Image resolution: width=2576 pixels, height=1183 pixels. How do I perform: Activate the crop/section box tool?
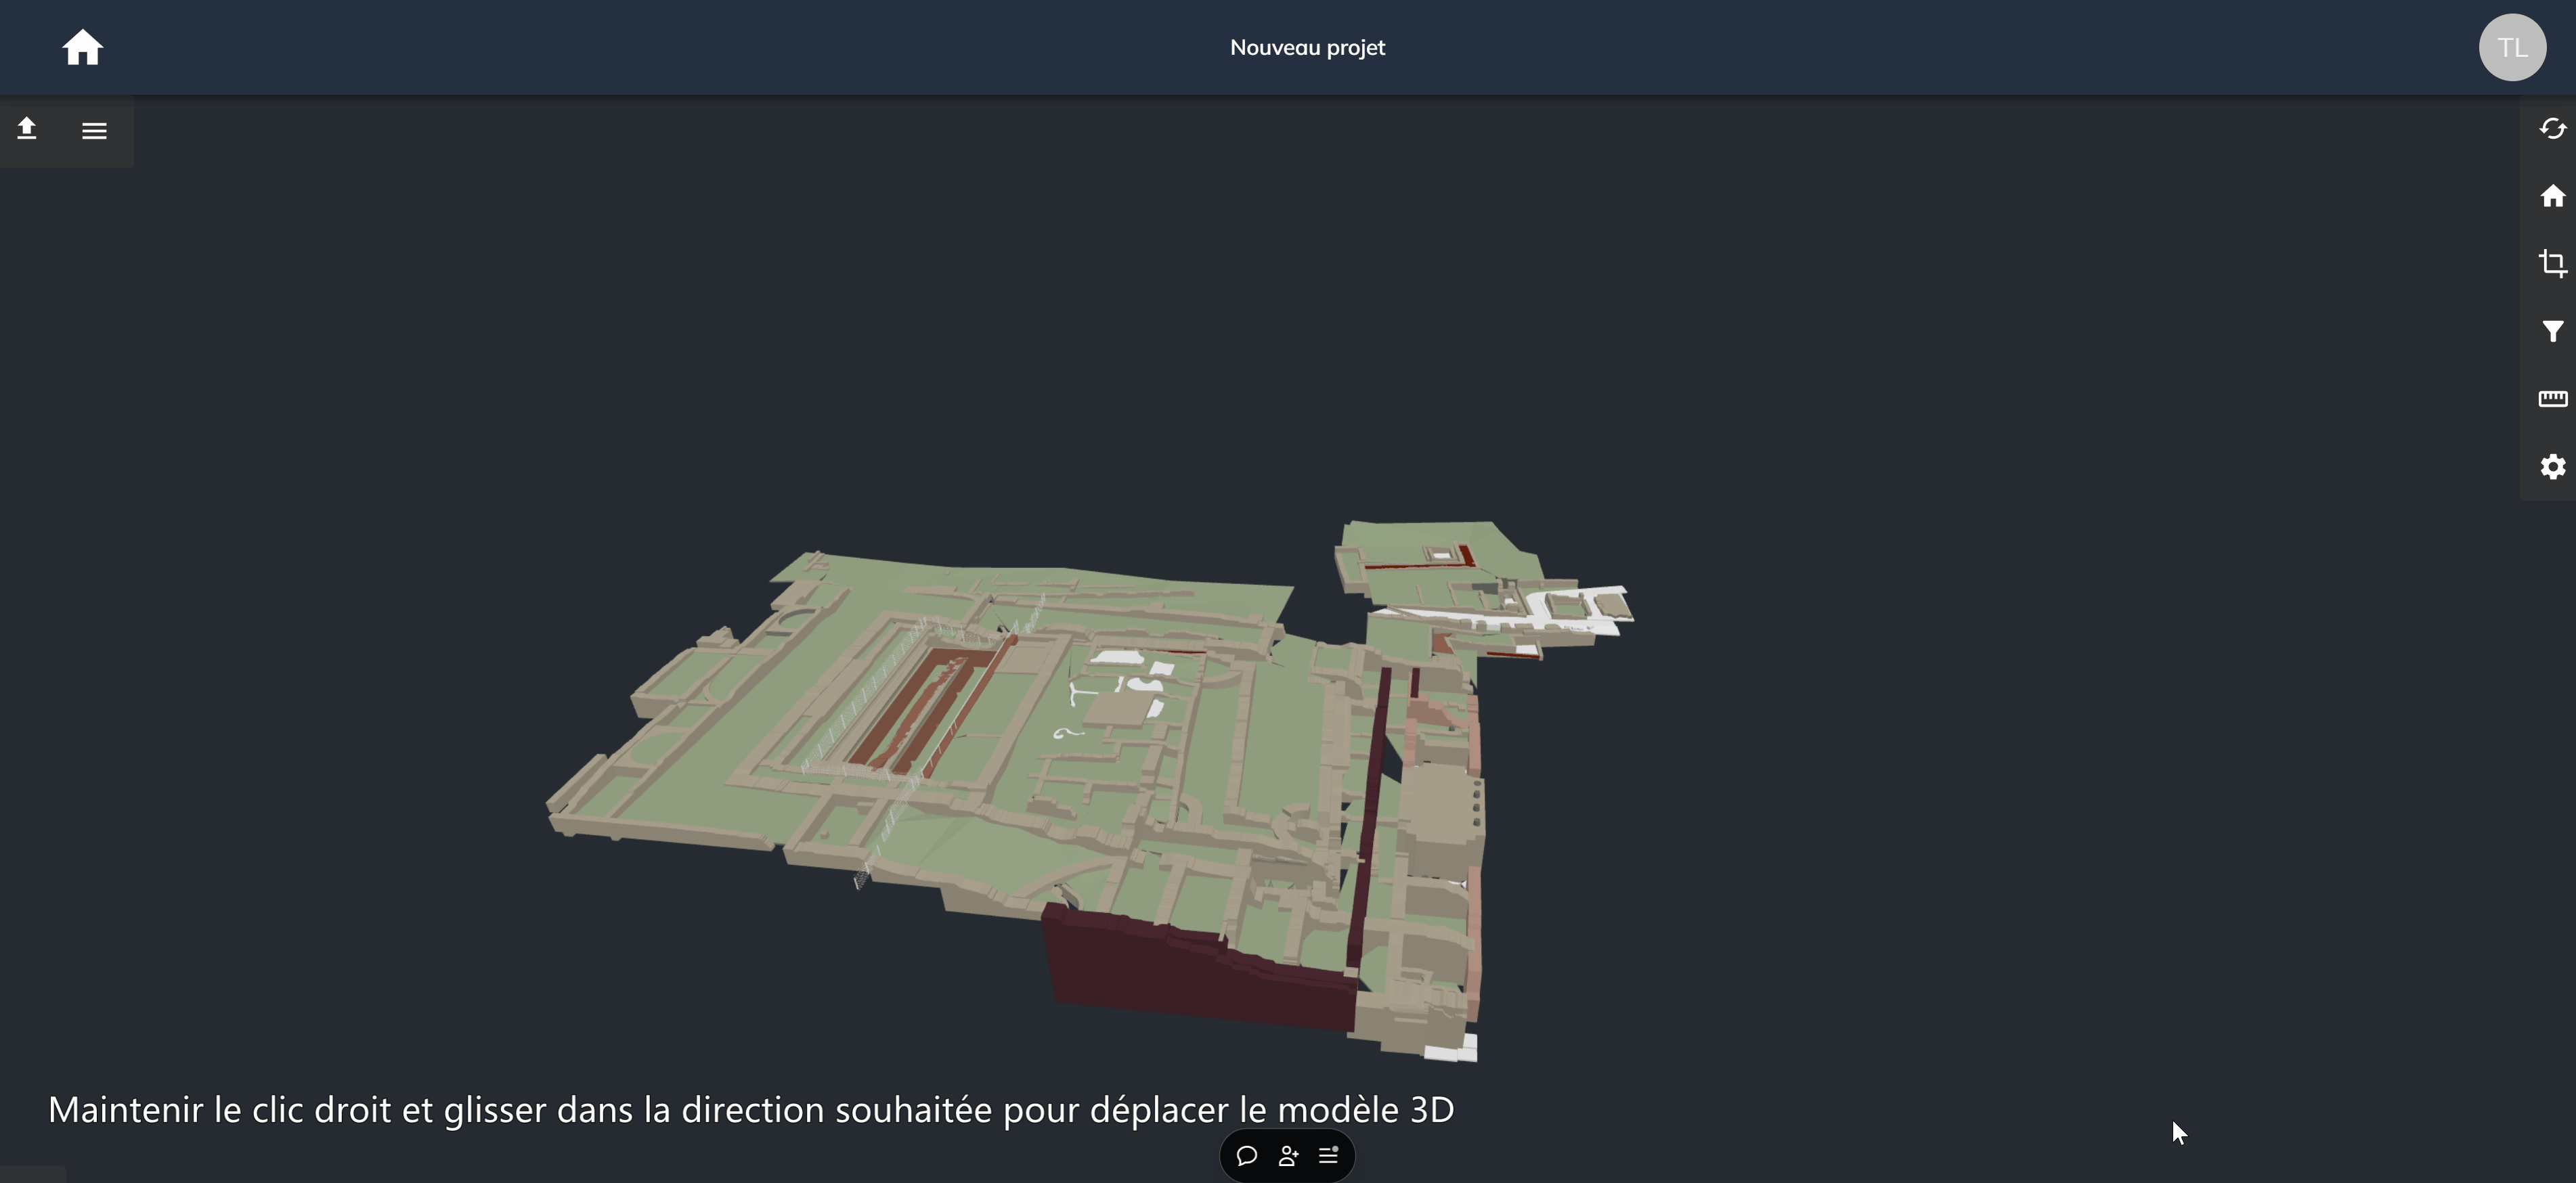click(x=2552, y=263)
